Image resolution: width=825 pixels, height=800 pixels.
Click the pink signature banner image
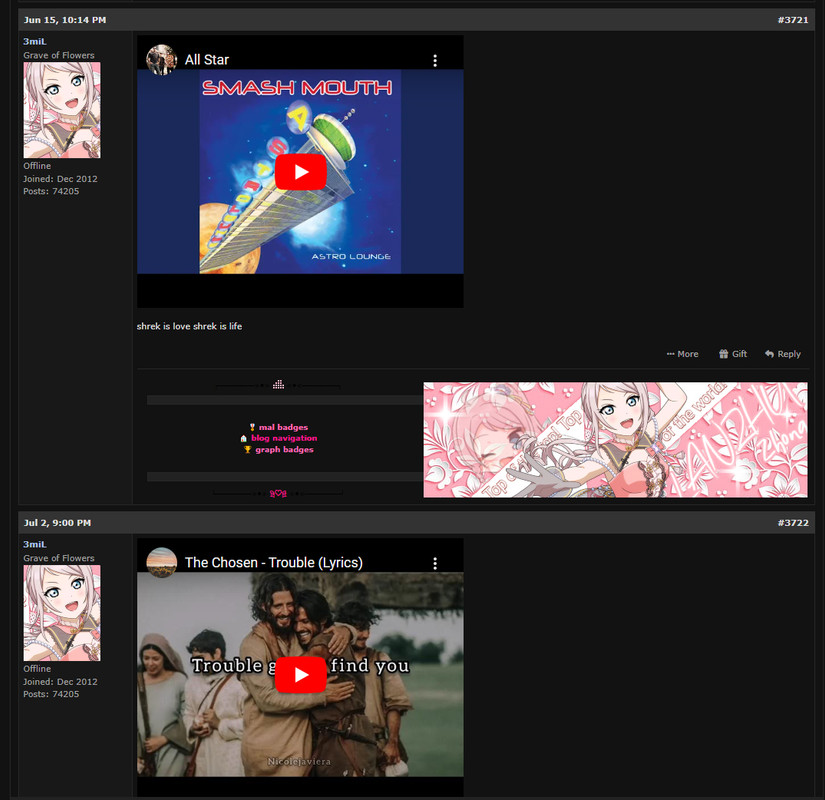coord(615,440)
